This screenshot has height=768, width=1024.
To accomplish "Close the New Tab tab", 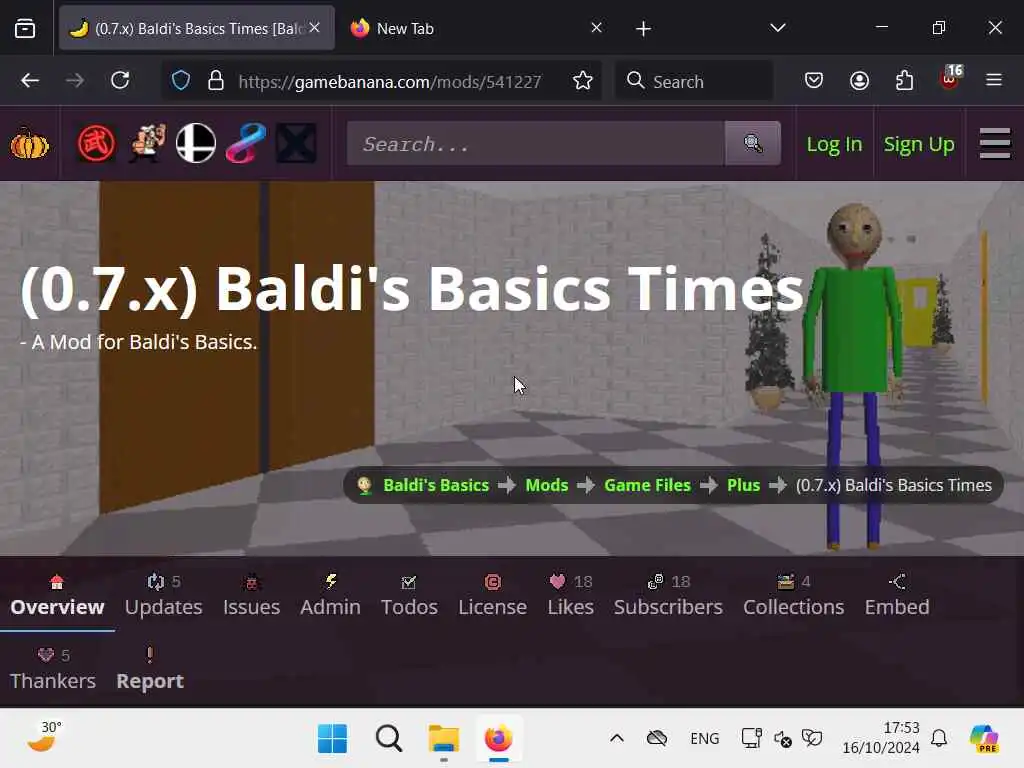I will tap(596, 28).
